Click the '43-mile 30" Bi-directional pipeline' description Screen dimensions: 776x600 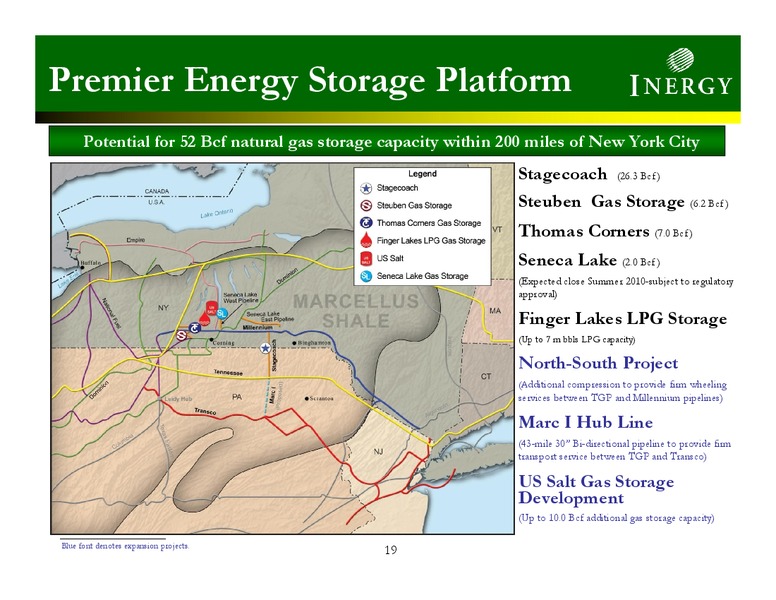pos(624,450)
